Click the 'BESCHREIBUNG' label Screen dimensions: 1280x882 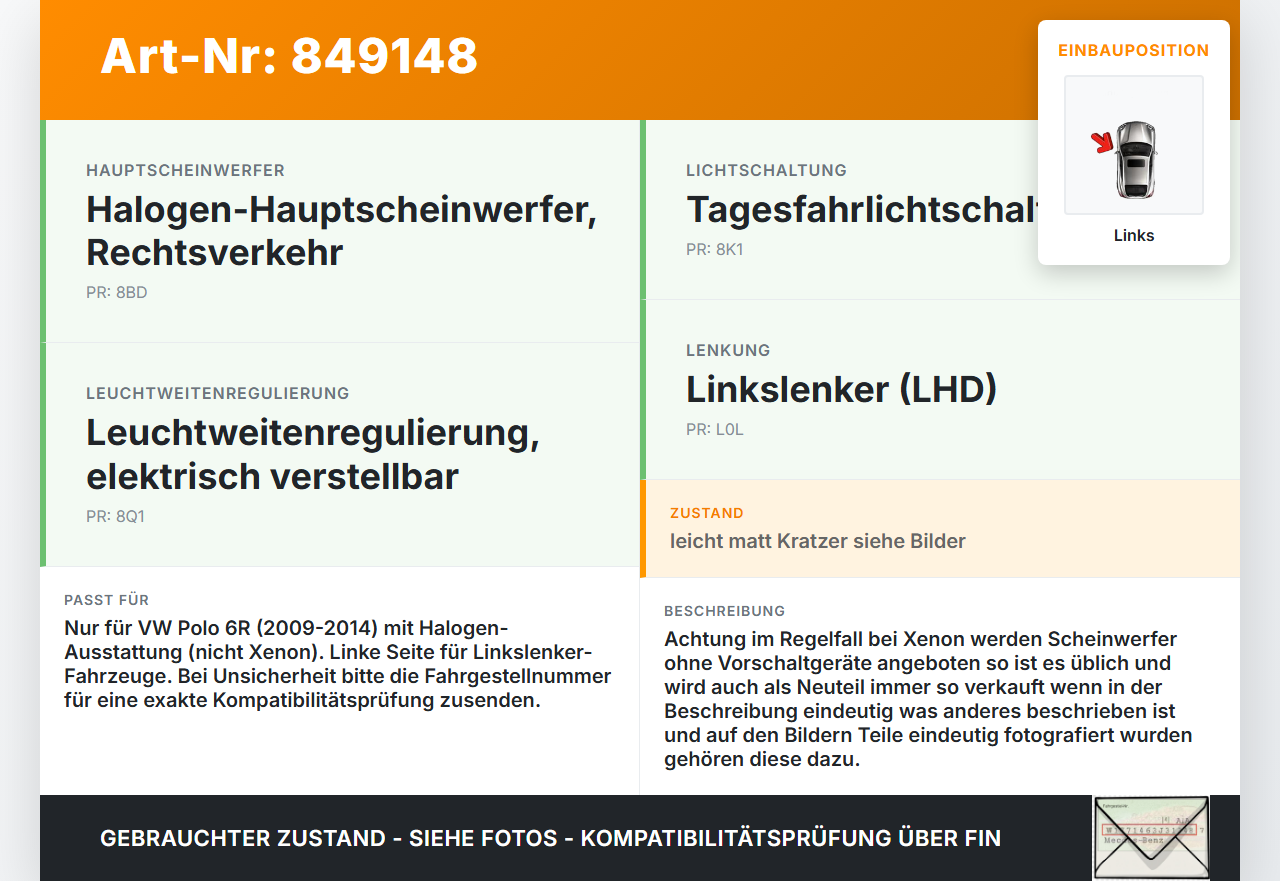(725, 611)
